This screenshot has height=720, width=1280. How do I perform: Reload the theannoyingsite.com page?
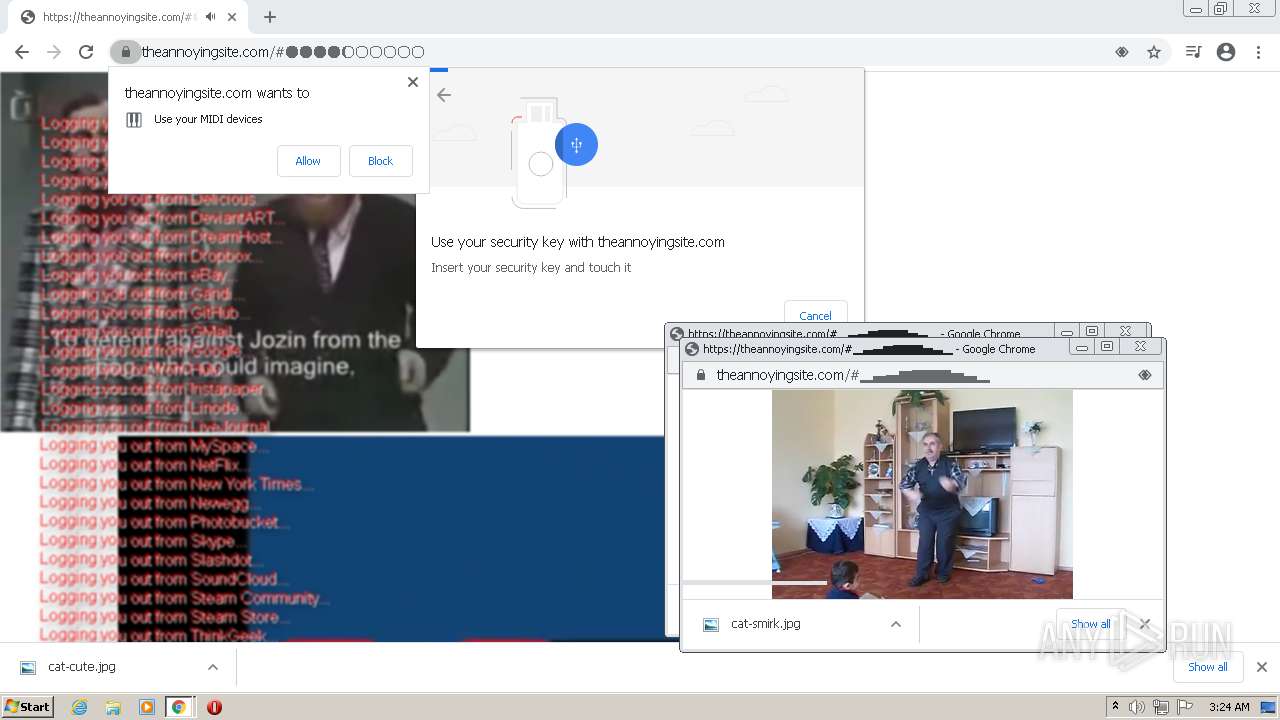pos(86,52)
